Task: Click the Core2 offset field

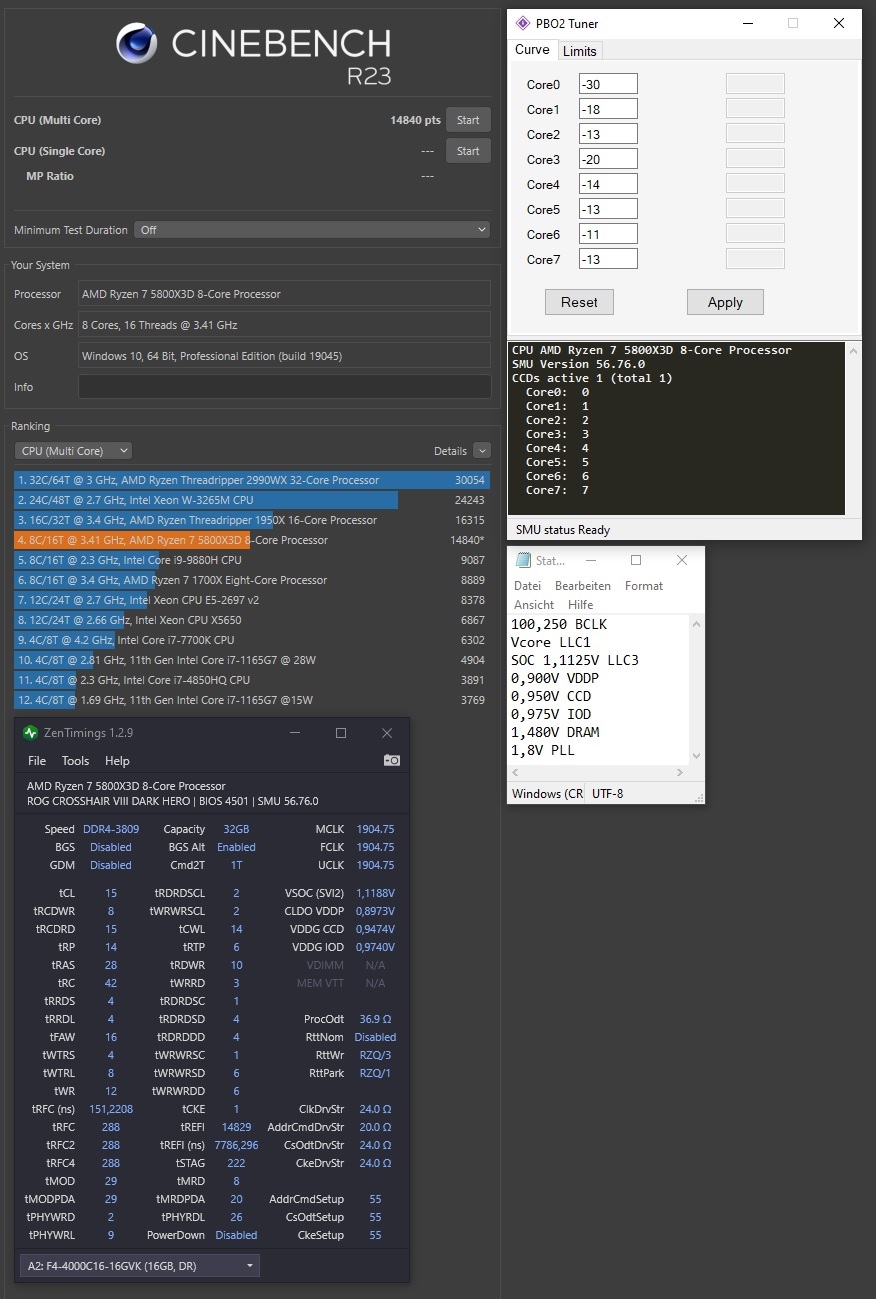Action: (x=607, y=134)
